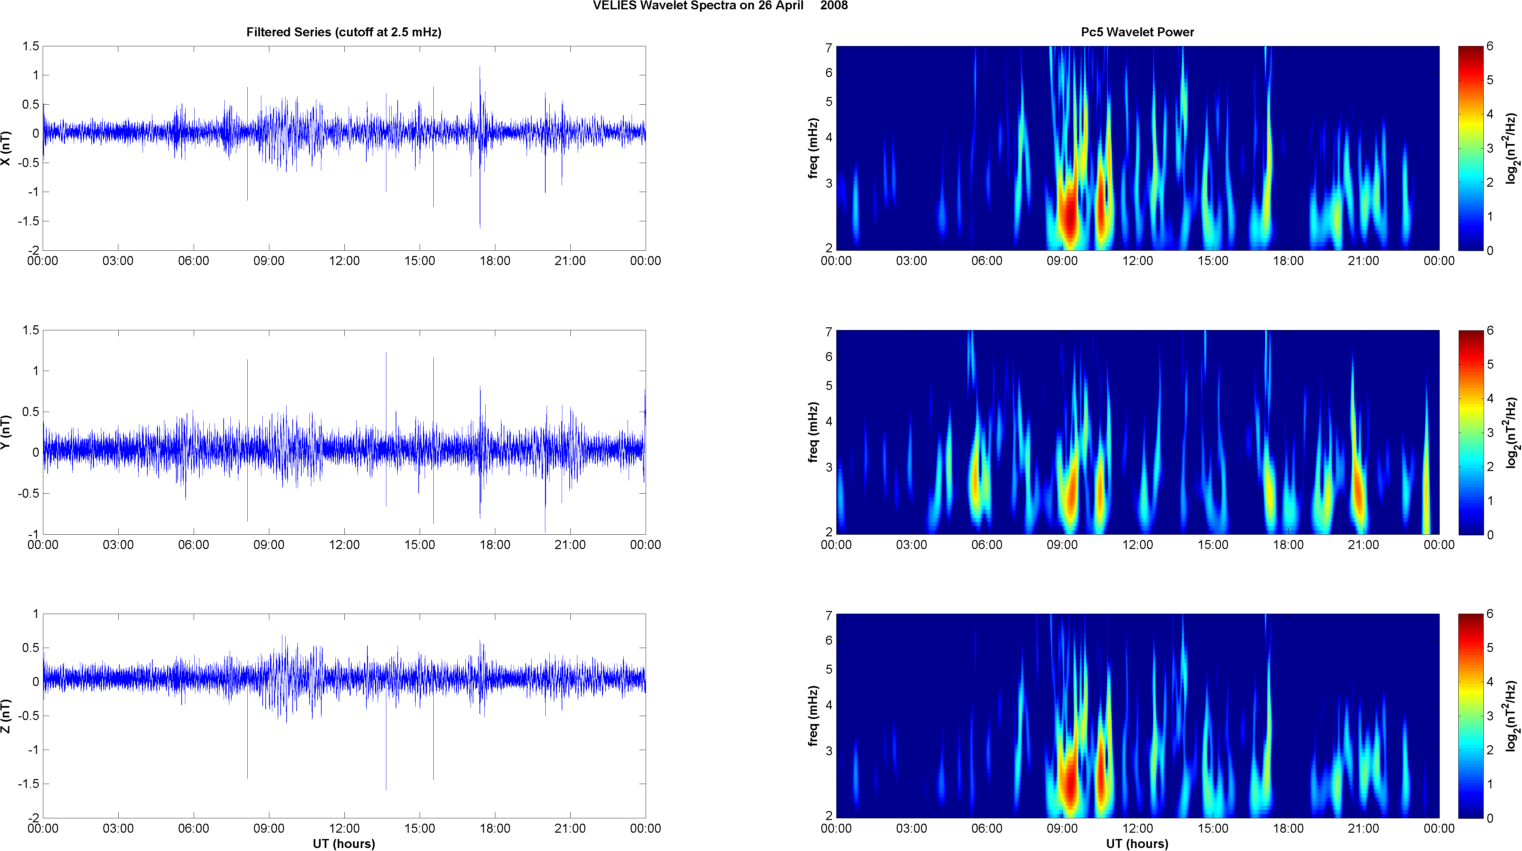Screen dimensions: 1522x851
Task: Click the 00:00 start tick under the bottom spectrogram
Action: pos(836,828)
